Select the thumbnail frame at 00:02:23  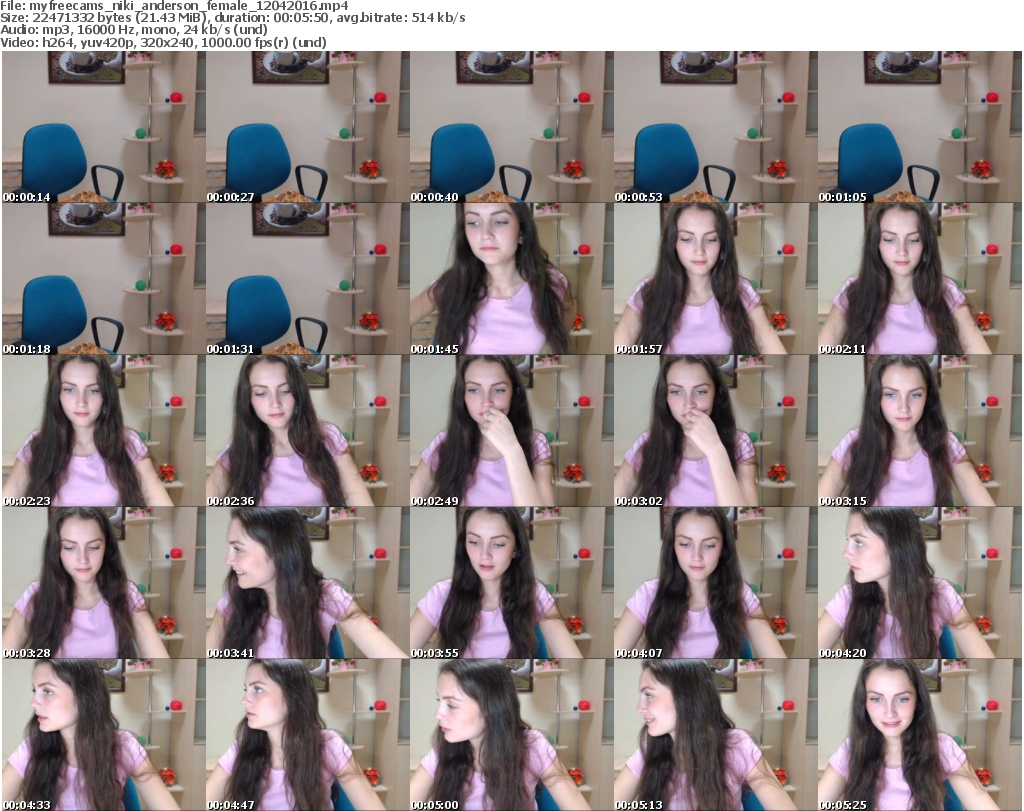pos(103,431)
